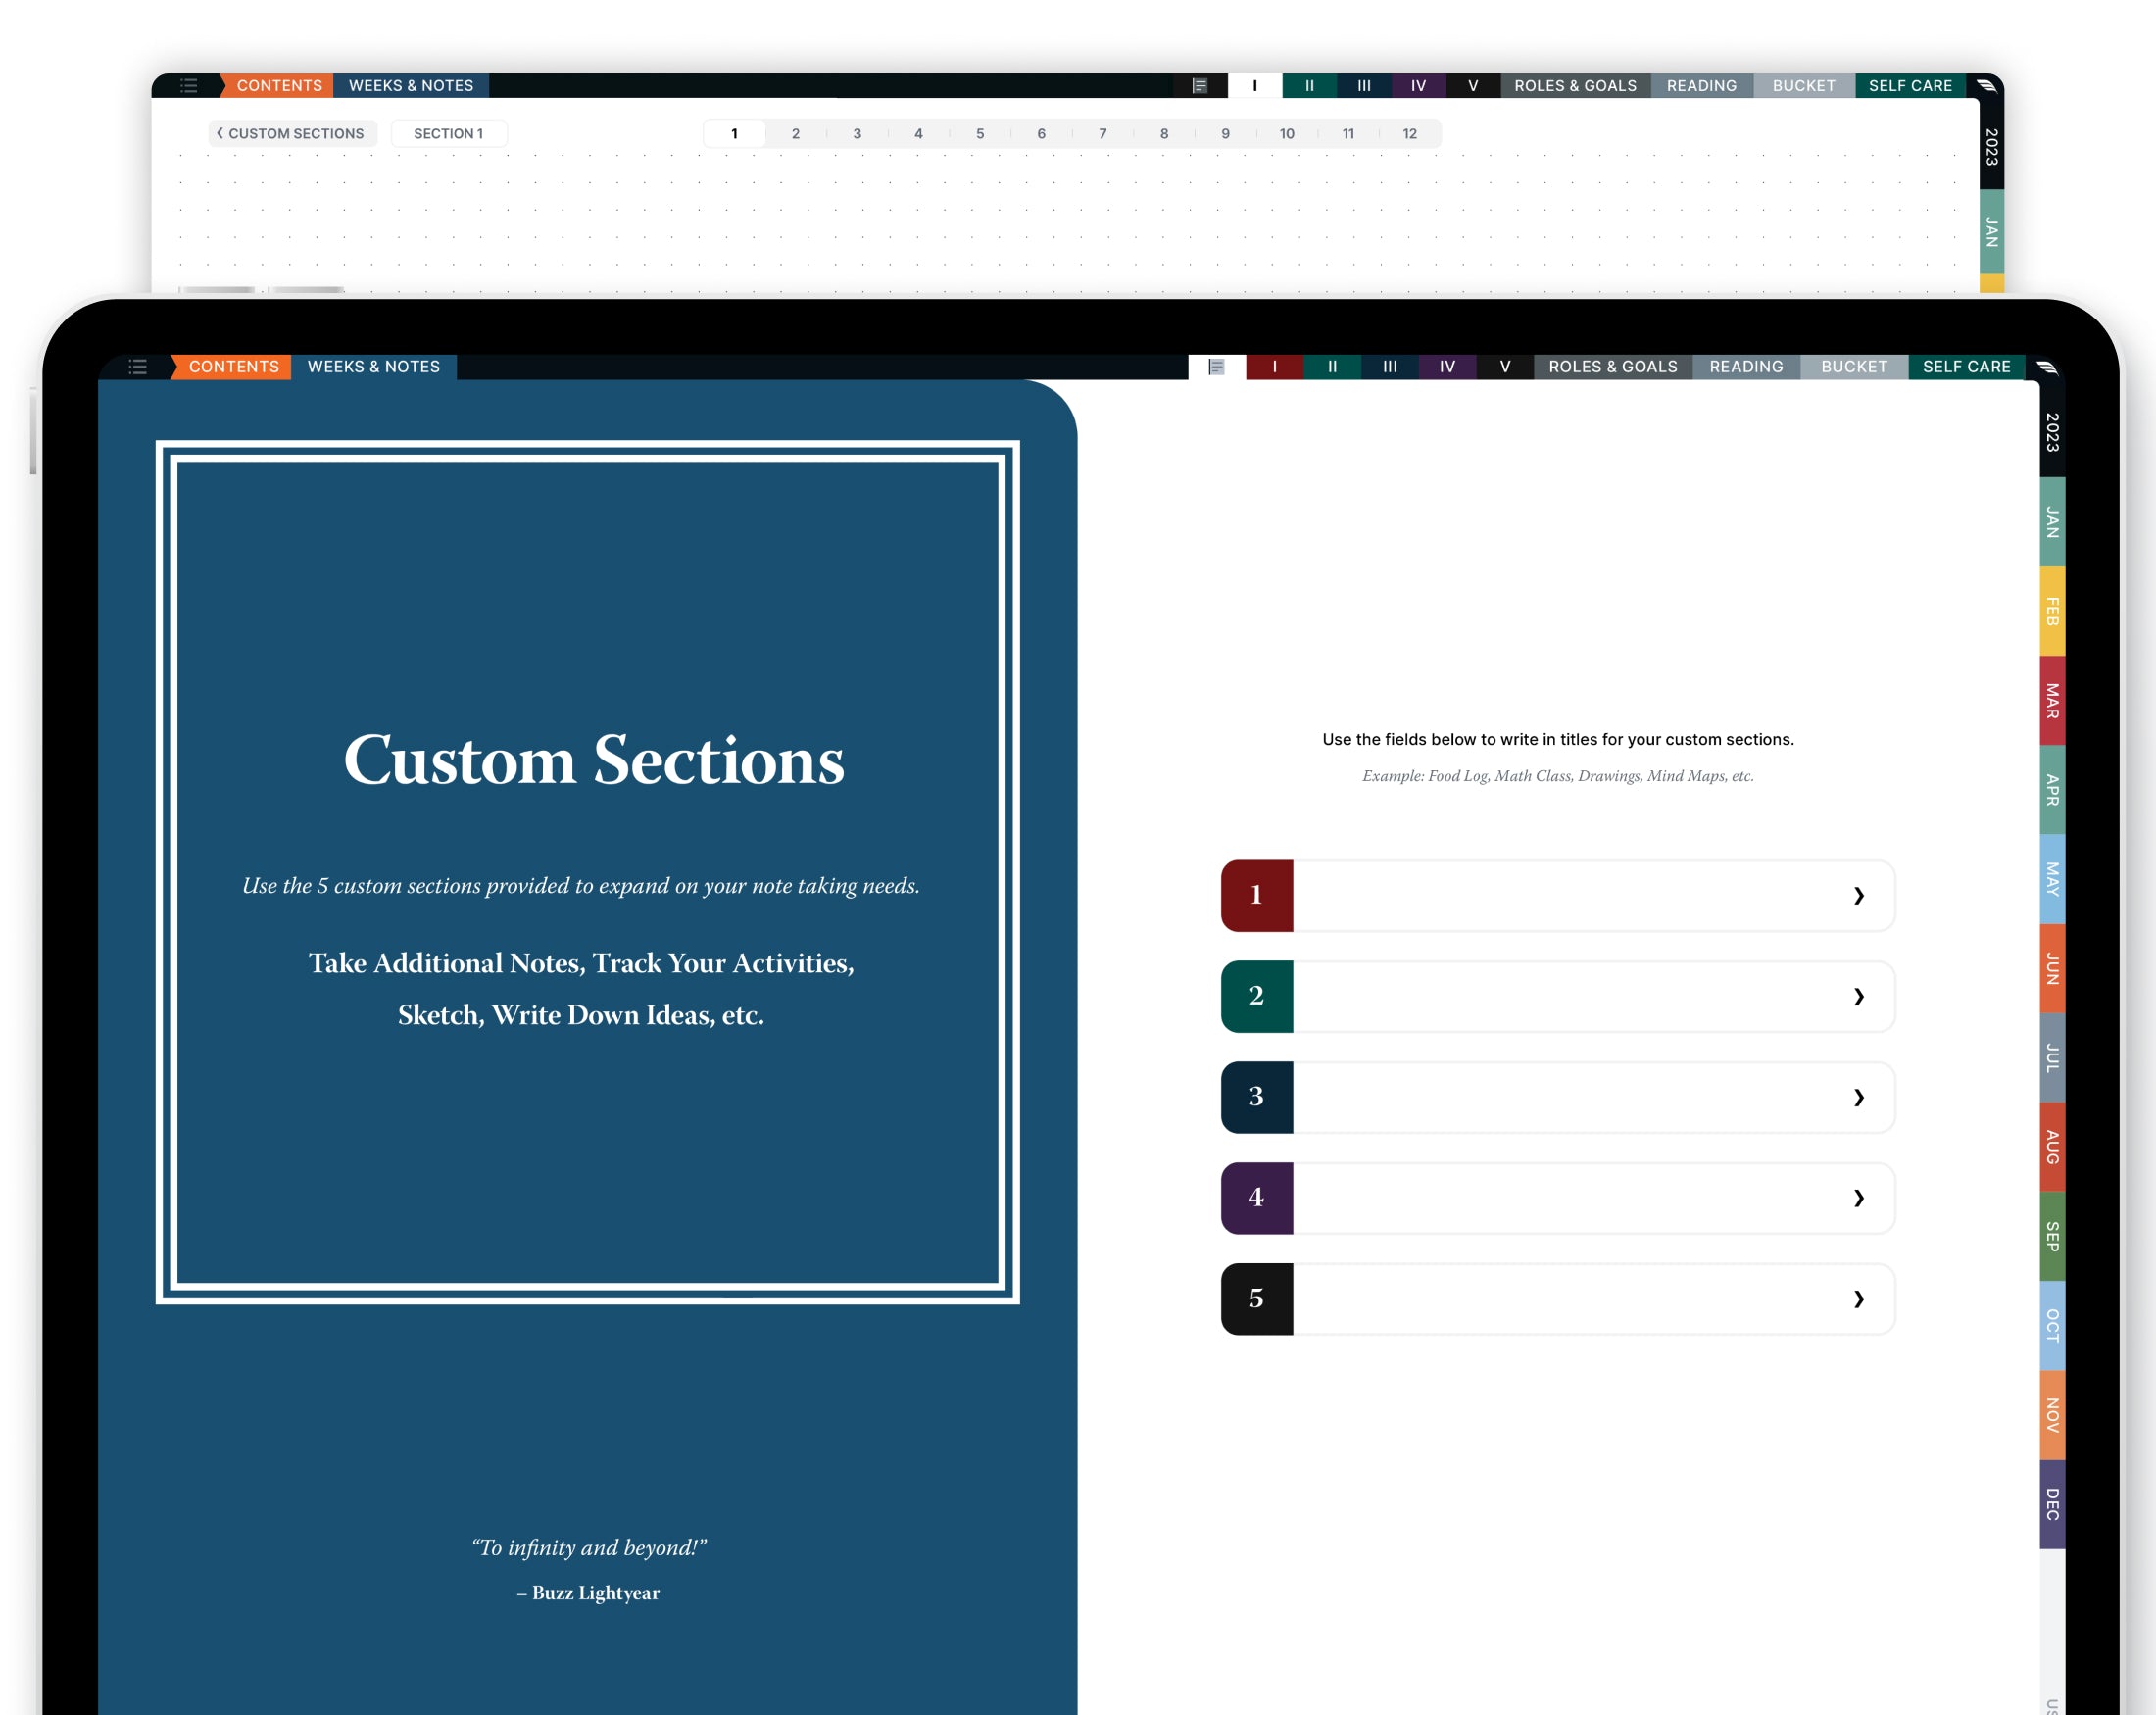
Task: Open the ROLES & GOALS tab
Action: [x=1612, y=367]
